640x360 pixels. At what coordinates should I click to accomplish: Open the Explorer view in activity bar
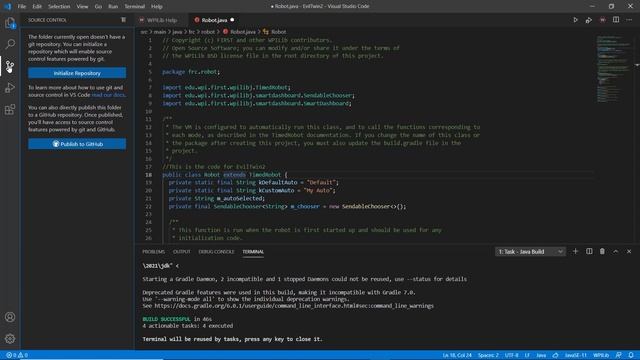point(10,23)
